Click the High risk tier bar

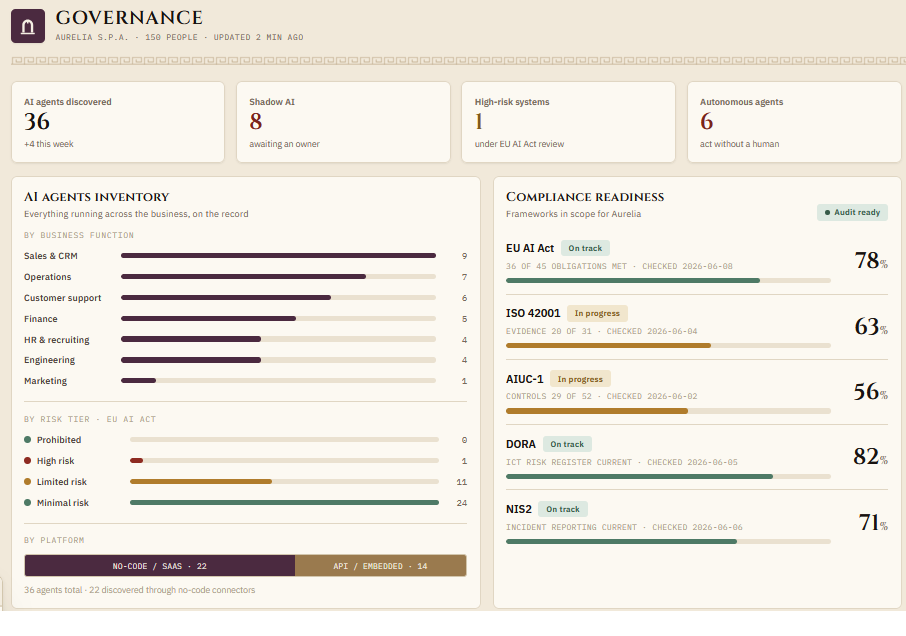click(284, 461)
